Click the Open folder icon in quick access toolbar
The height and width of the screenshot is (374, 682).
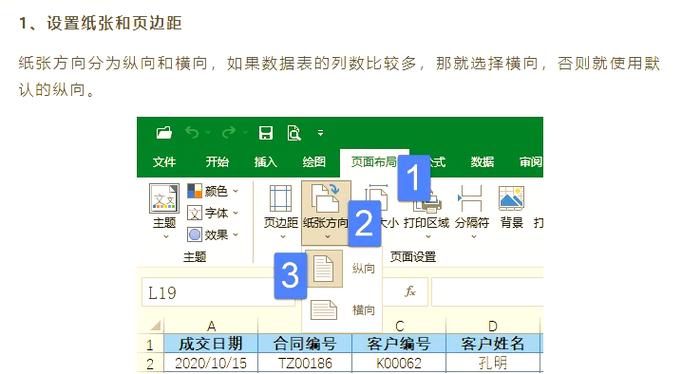pos(164,133)
